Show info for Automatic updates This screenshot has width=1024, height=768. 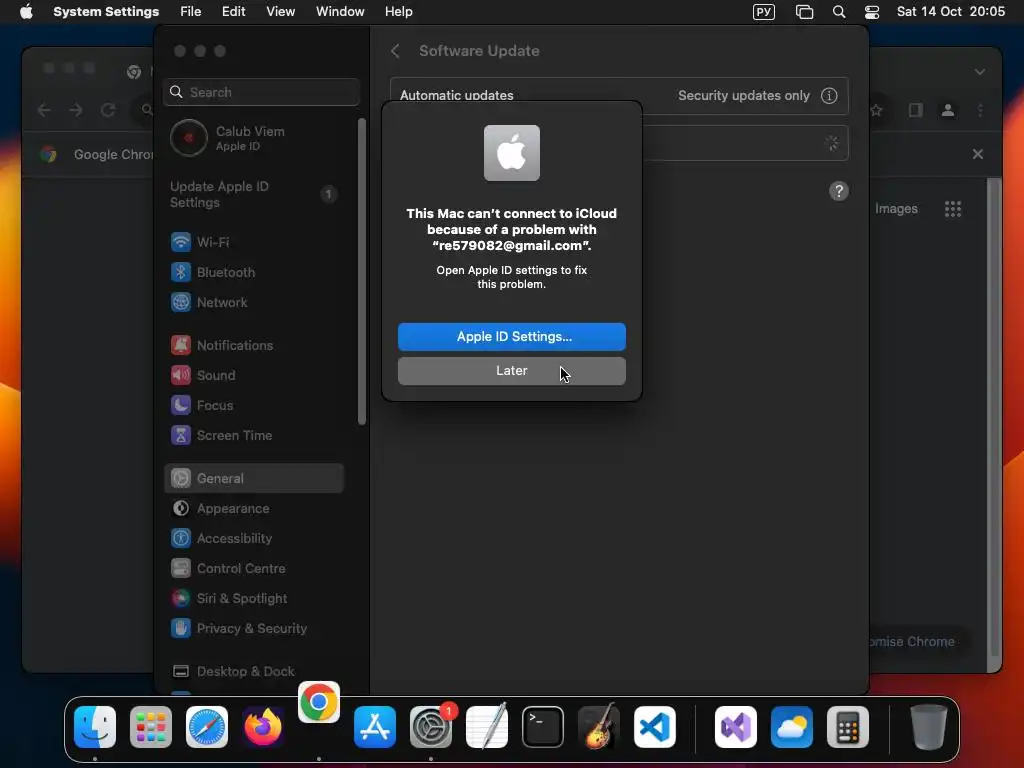click(x=829, y=95)
